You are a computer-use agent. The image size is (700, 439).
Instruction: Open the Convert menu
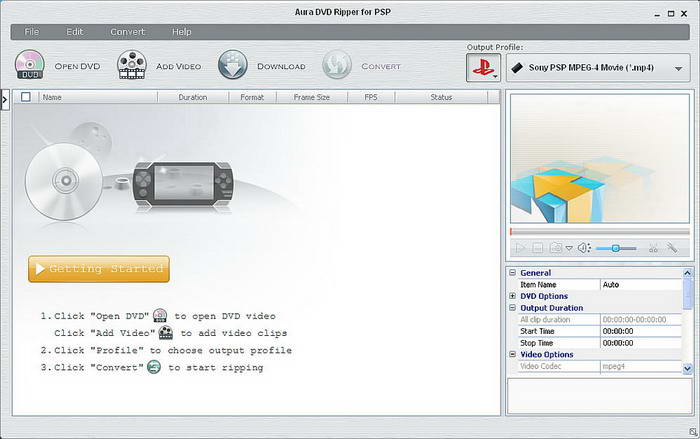[x=128, y=32]
